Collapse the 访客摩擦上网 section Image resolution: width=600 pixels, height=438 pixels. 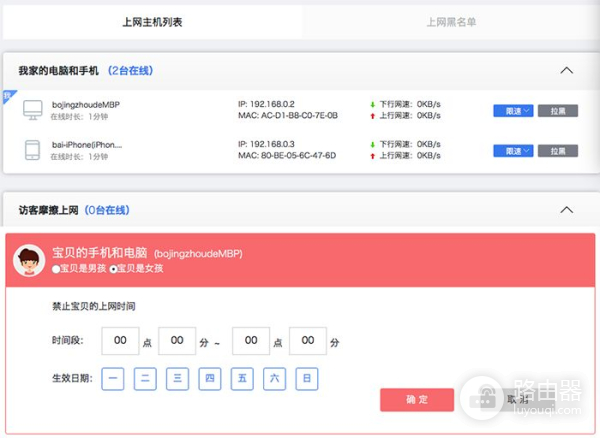tap(567, 210)
